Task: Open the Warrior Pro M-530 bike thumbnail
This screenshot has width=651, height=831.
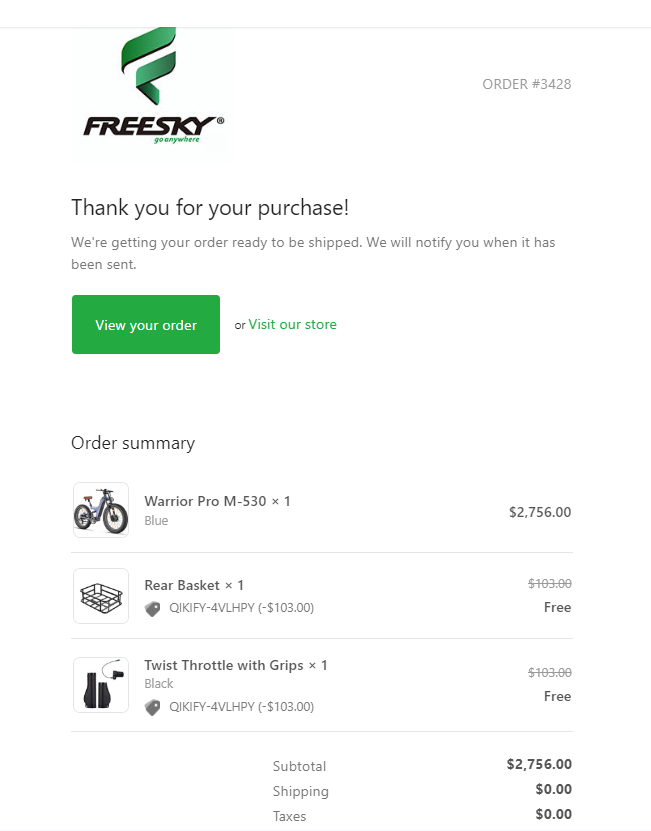Action: pyautogui.click(x=101, y=510)
